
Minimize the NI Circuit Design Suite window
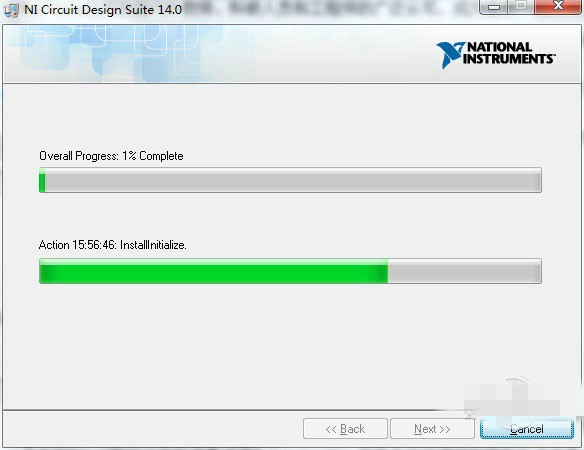pos(494,7)
